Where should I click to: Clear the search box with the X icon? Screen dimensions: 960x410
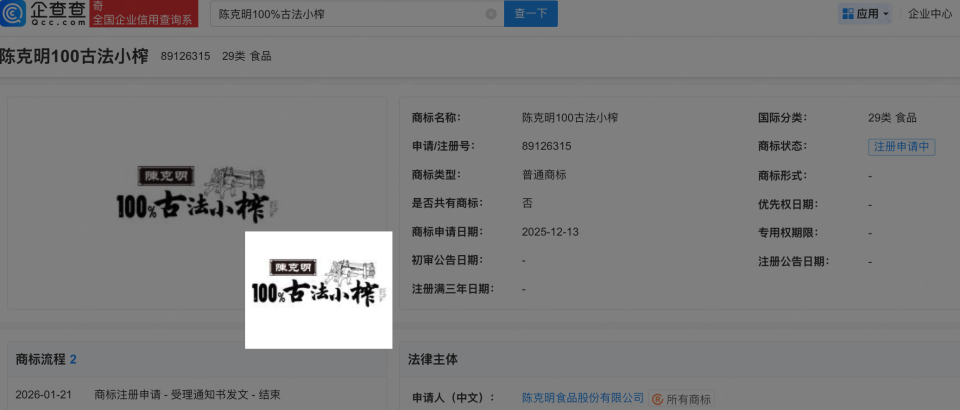tap(491, 14)
